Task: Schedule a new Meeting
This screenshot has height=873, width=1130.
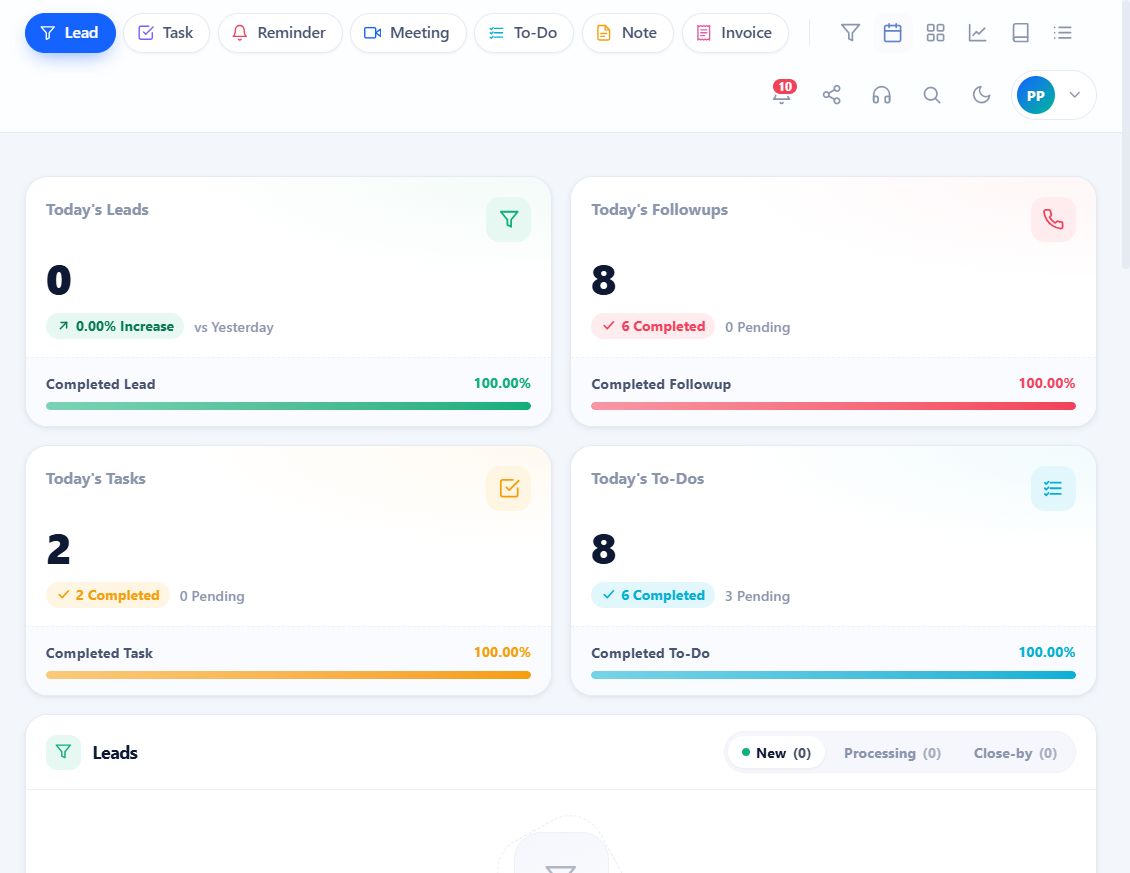Action: pyautogui.click(x=408, y=32)
